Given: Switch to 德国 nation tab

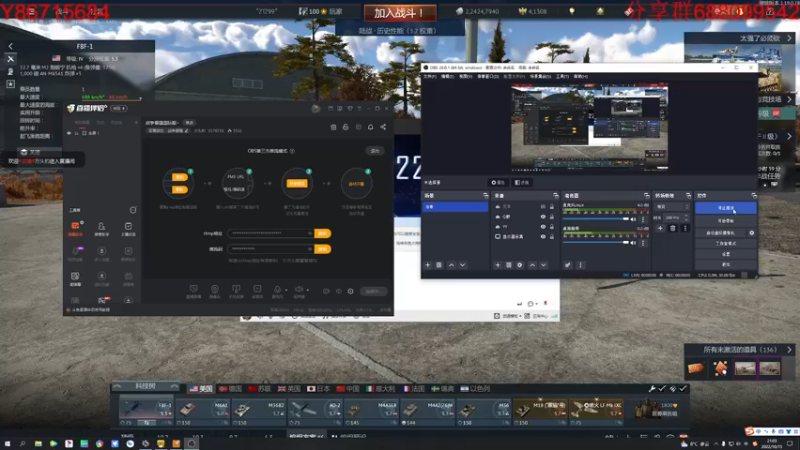Looking at the screenshot, I should [x=231, y=389].
